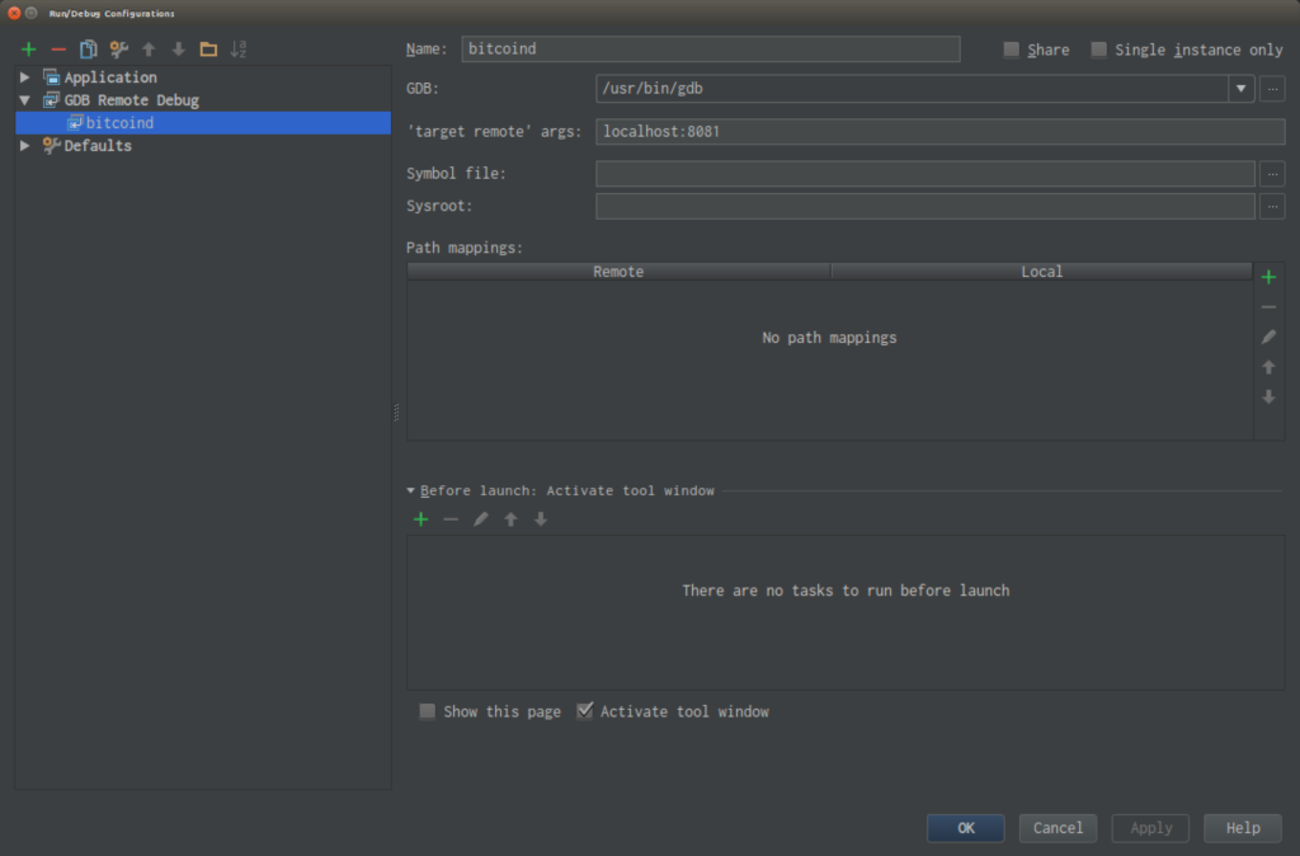Sort configurations alphabetically

[238, 48]
